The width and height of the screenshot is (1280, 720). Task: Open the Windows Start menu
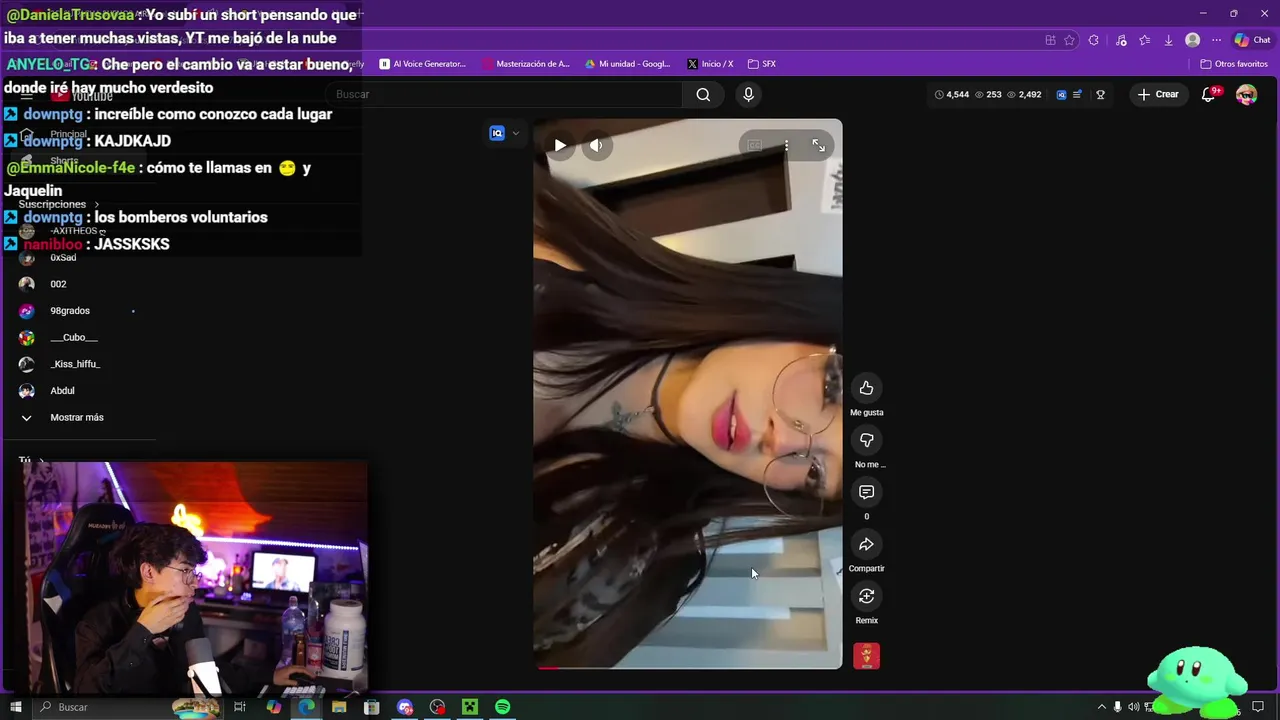16,707
